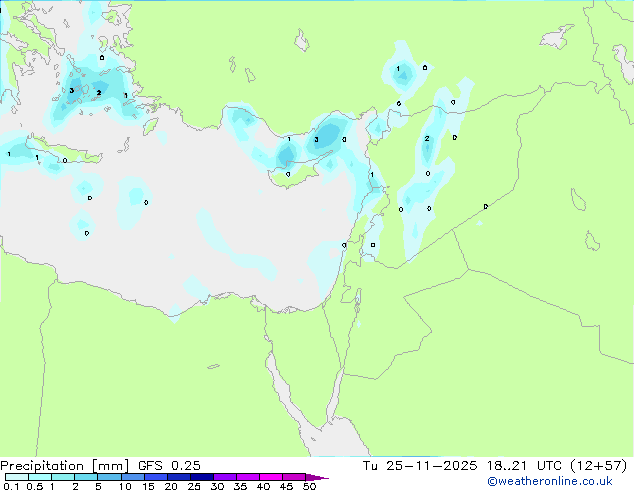Click the "0.1" legend scale value

(11, 486)
